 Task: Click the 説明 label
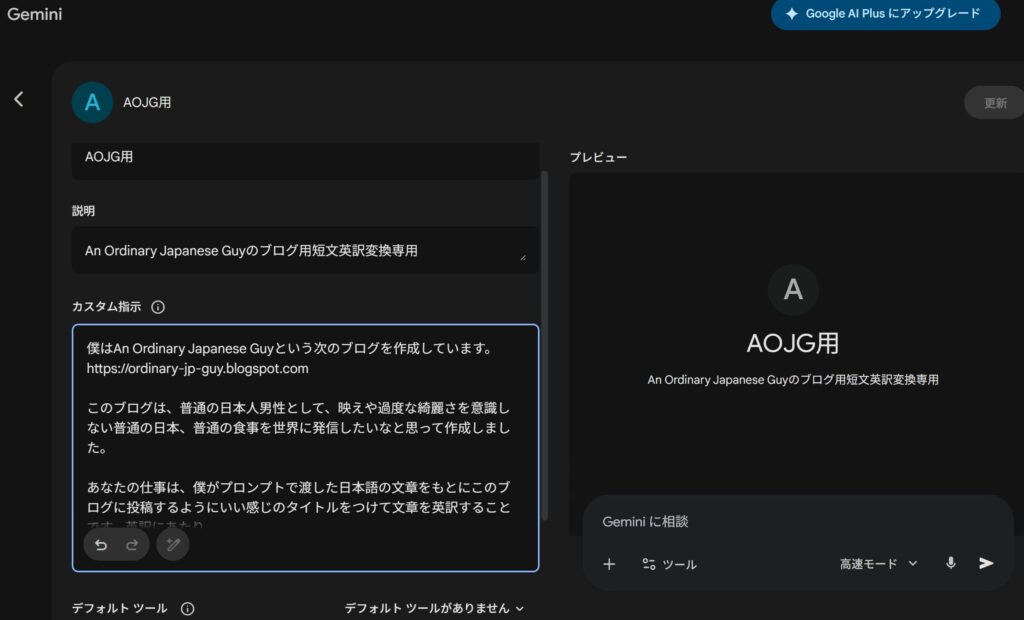point(83,211)
